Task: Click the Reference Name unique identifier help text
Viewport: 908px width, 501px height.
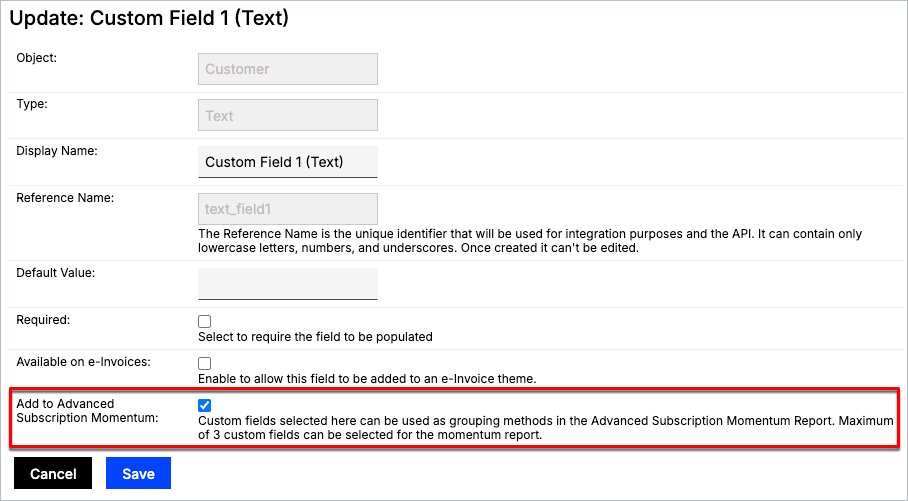Action: 530,241
